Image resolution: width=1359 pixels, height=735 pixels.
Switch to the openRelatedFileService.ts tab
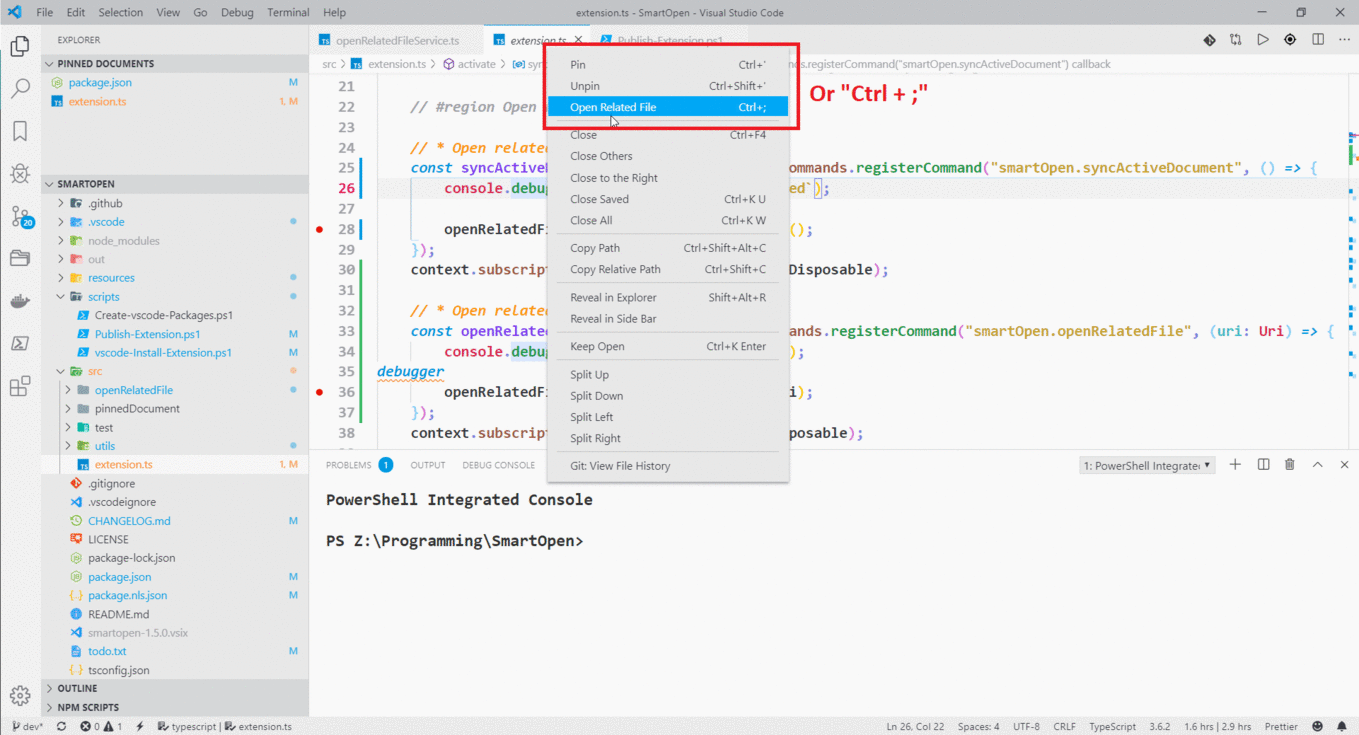click(x=396, y=41)
